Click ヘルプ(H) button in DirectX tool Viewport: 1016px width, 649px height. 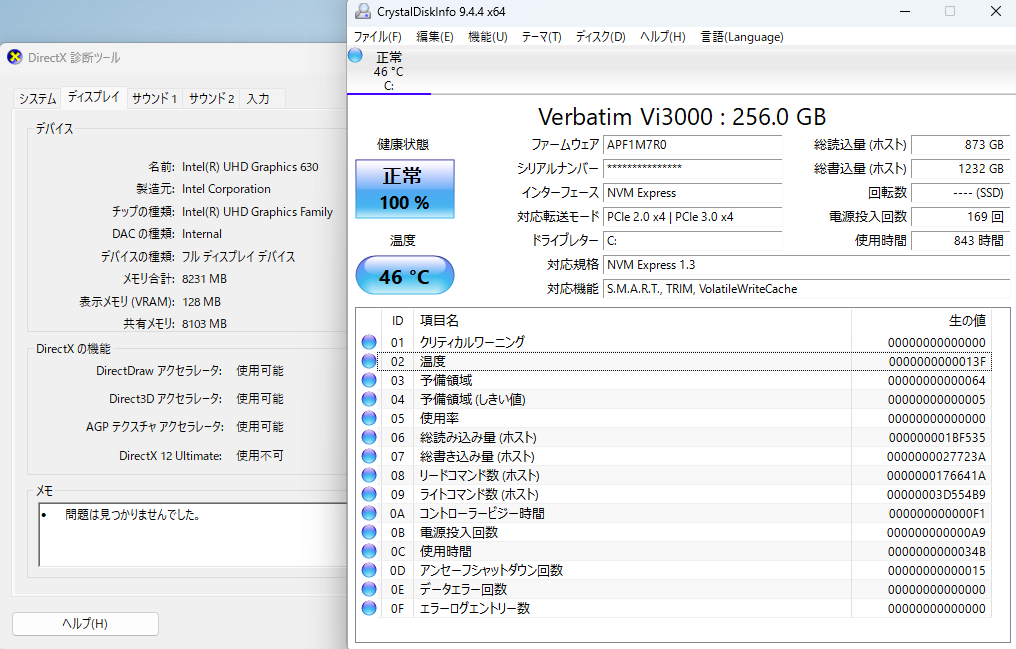click(85, 624)
